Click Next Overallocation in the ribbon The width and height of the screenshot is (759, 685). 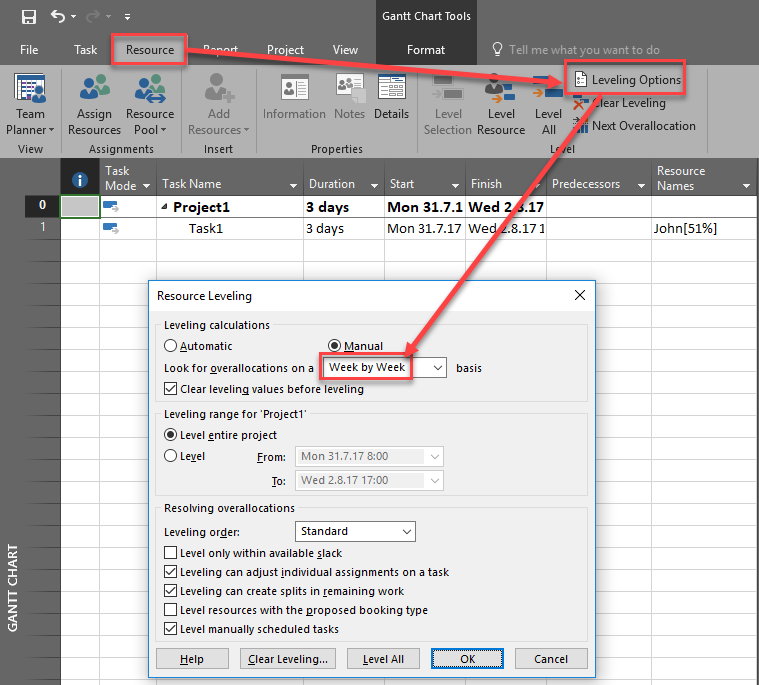[x=634, y=126]
